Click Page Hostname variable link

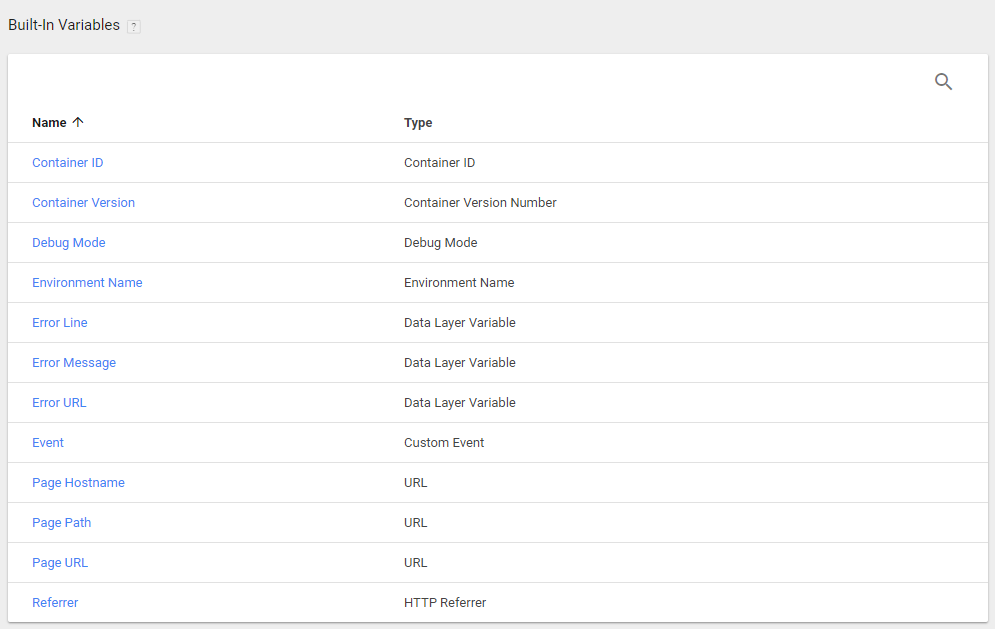[78, 483]
